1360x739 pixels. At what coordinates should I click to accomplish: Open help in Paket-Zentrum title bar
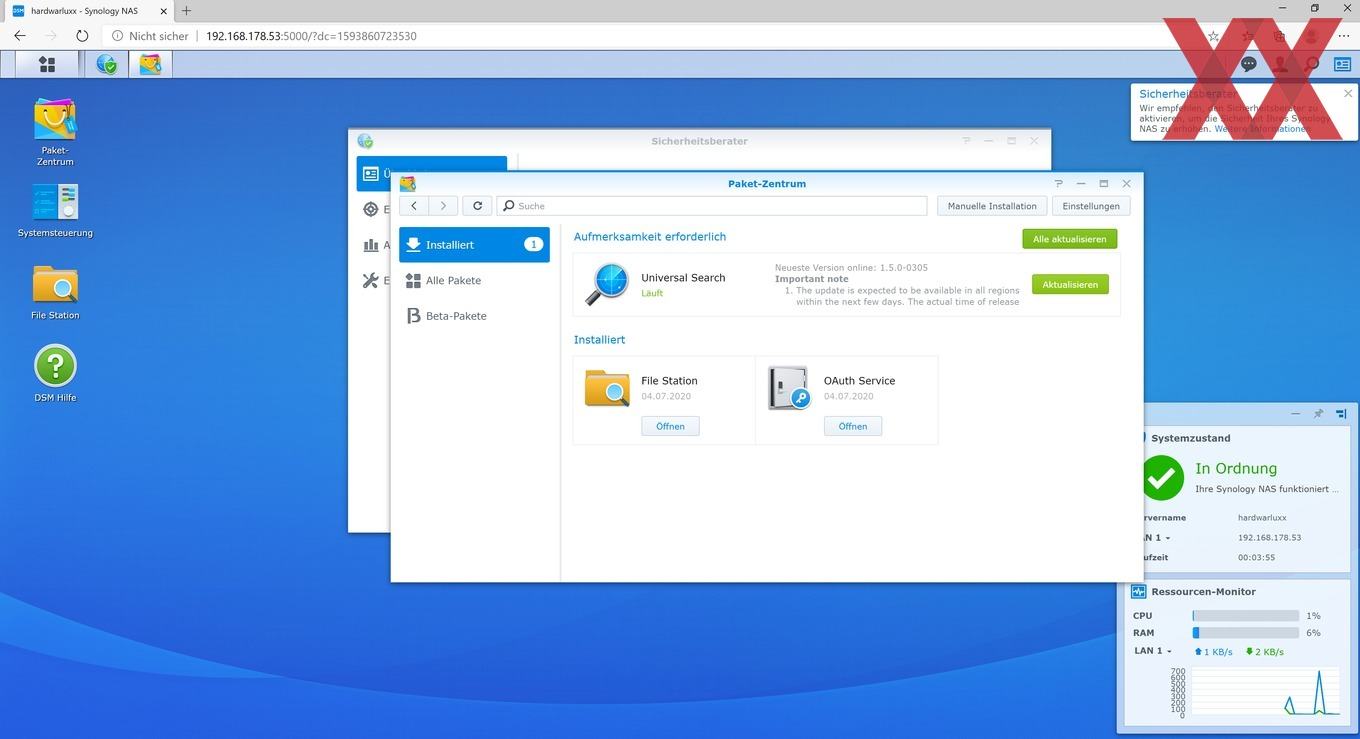(x=1059, y=184)
